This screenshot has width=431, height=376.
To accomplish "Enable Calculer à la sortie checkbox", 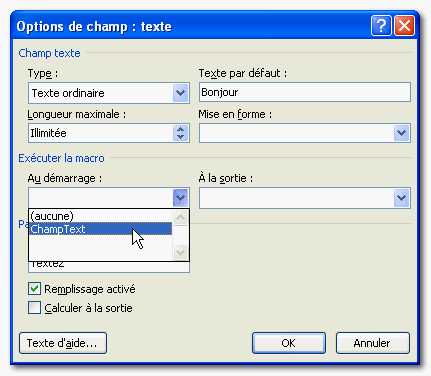I will coord(34,308).
